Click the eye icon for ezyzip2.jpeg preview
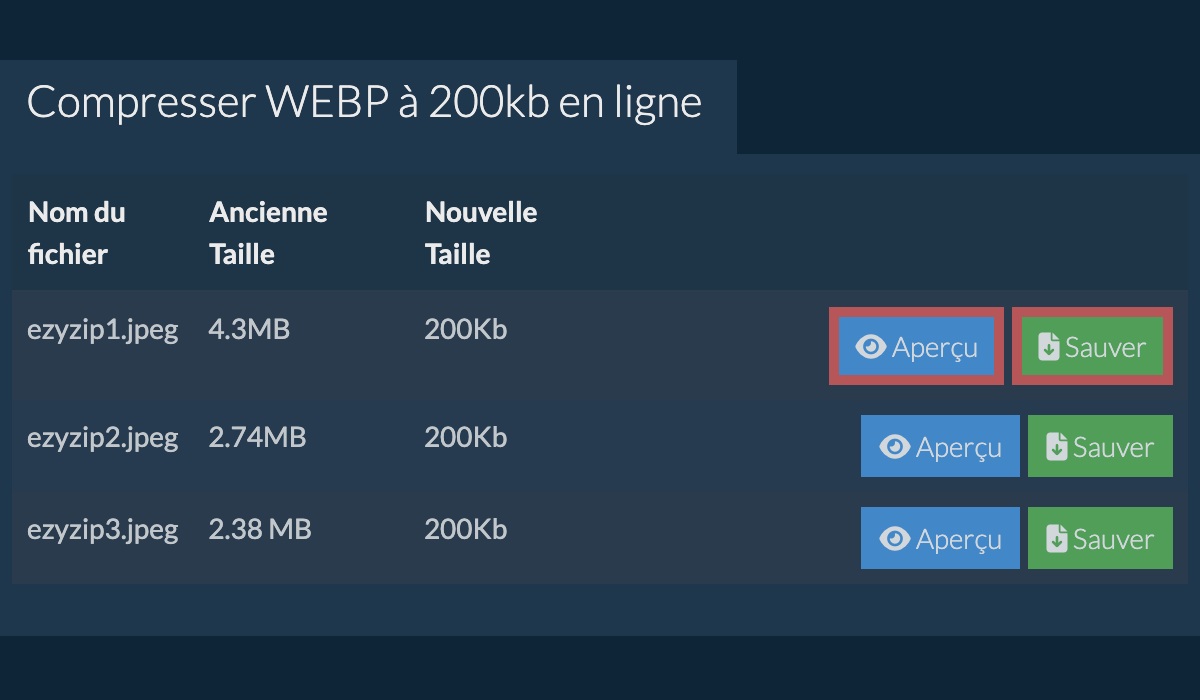Image resolution: width=1200 pixels, height=700 pixels. (894, 447)
